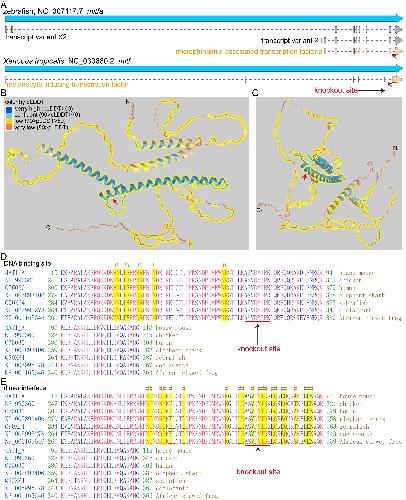Viewport: 406px width, 500px height.
Task: Click the 'transcript variant X2' label
Action: pyautogui.click(x=36, y=37)
